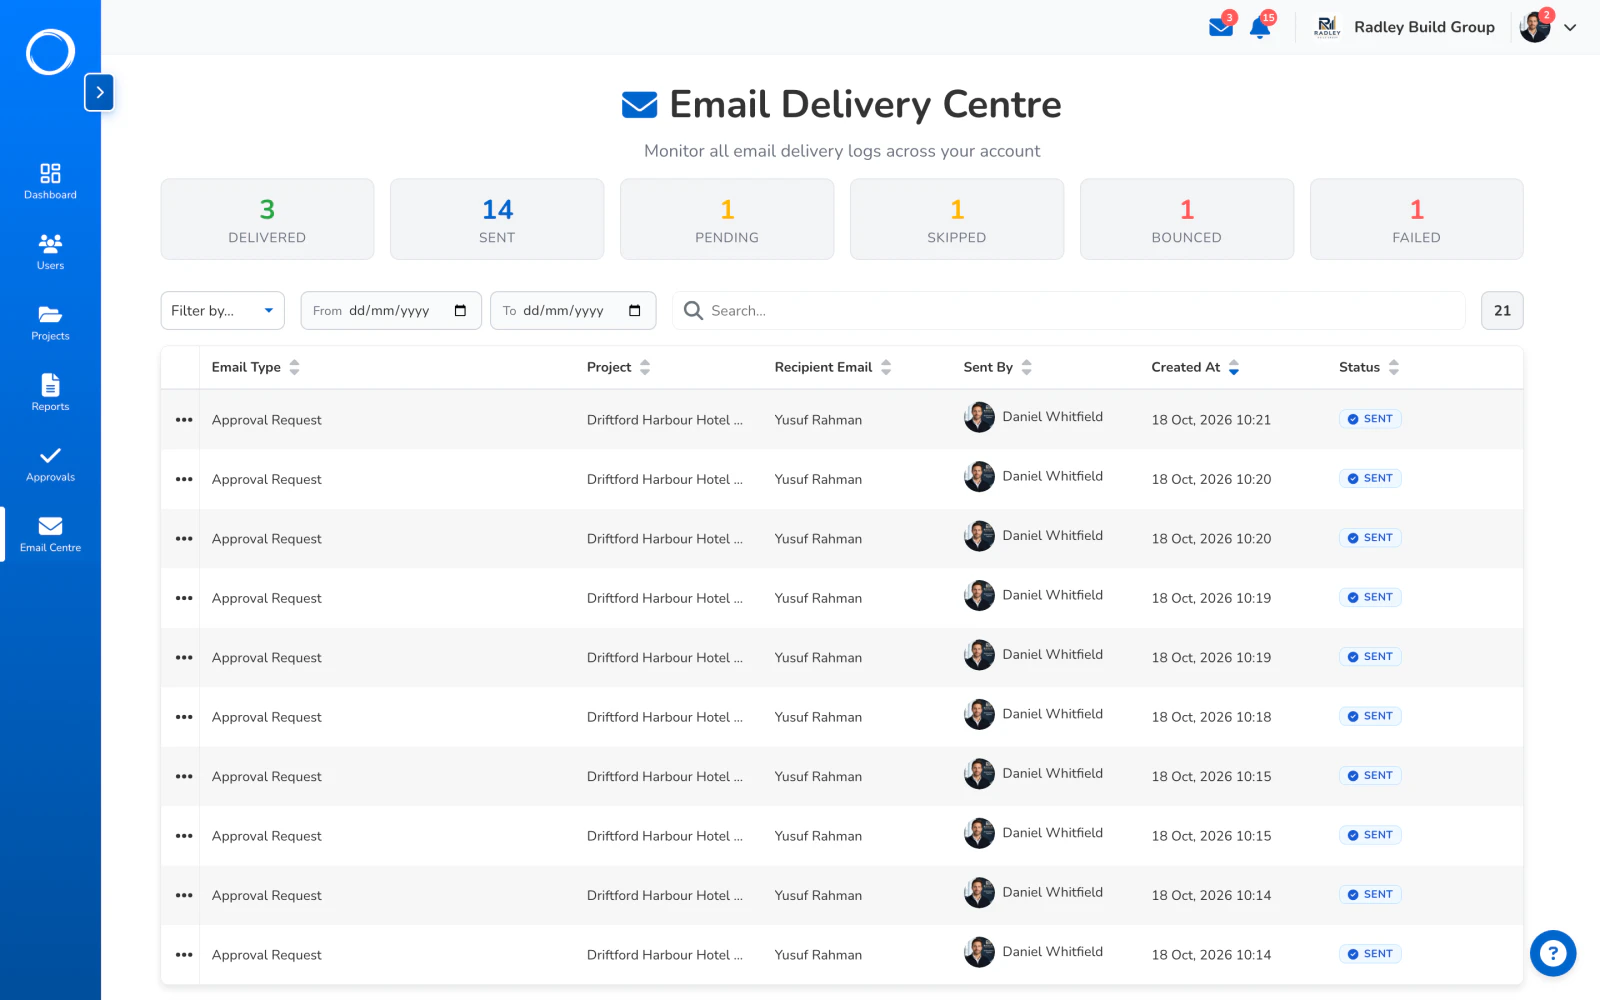Image resolution: width=1600 pixels, height=1000 pixels.
Task: Click the circular app logo
Action: click(x=50, y=52)
